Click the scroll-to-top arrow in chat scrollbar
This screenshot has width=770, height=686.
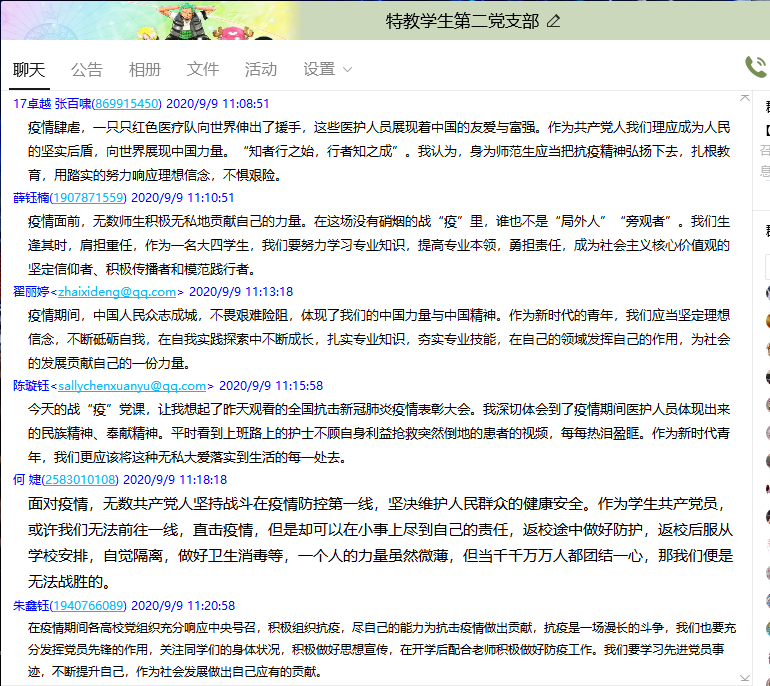(x=743, y=98)
